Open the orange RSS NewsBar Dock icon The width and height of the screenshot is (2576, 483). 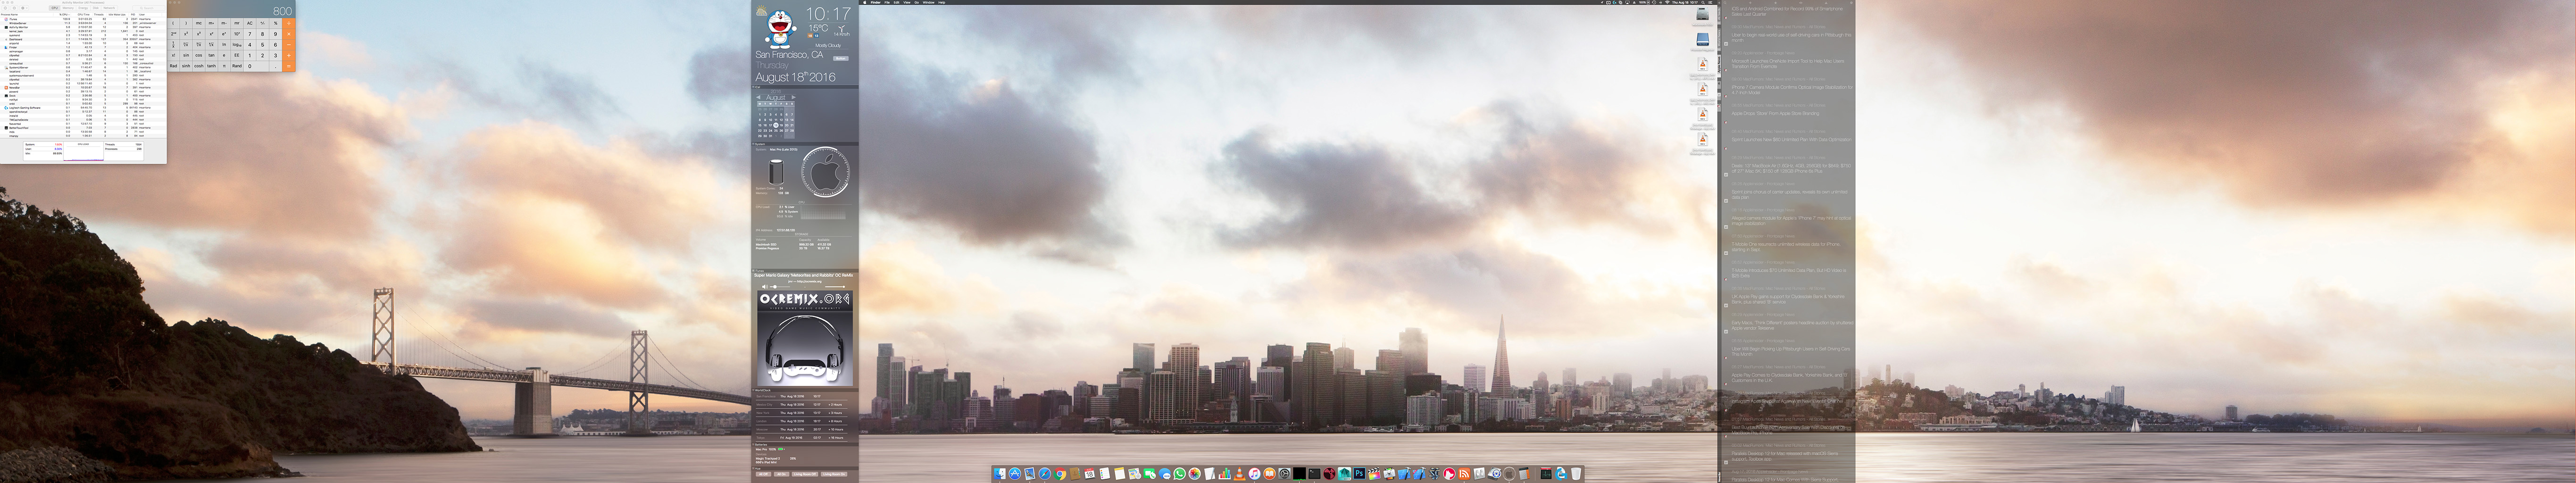tap(1464, 474)
